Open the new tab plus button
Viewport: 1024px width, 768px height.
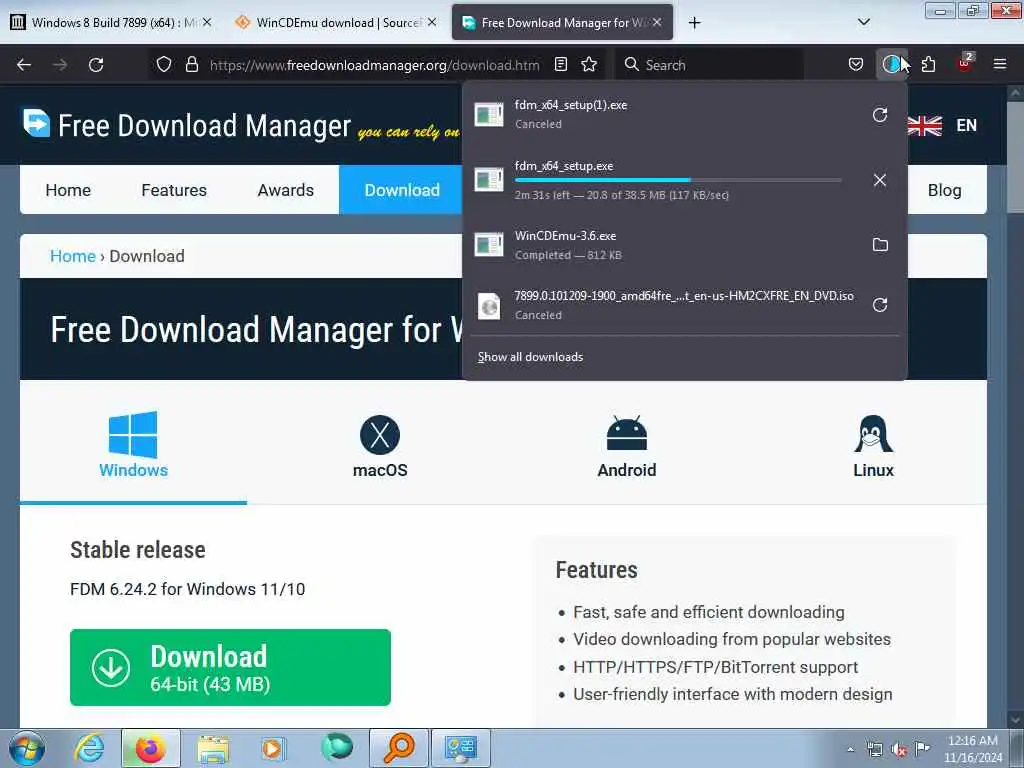point(694,23)
